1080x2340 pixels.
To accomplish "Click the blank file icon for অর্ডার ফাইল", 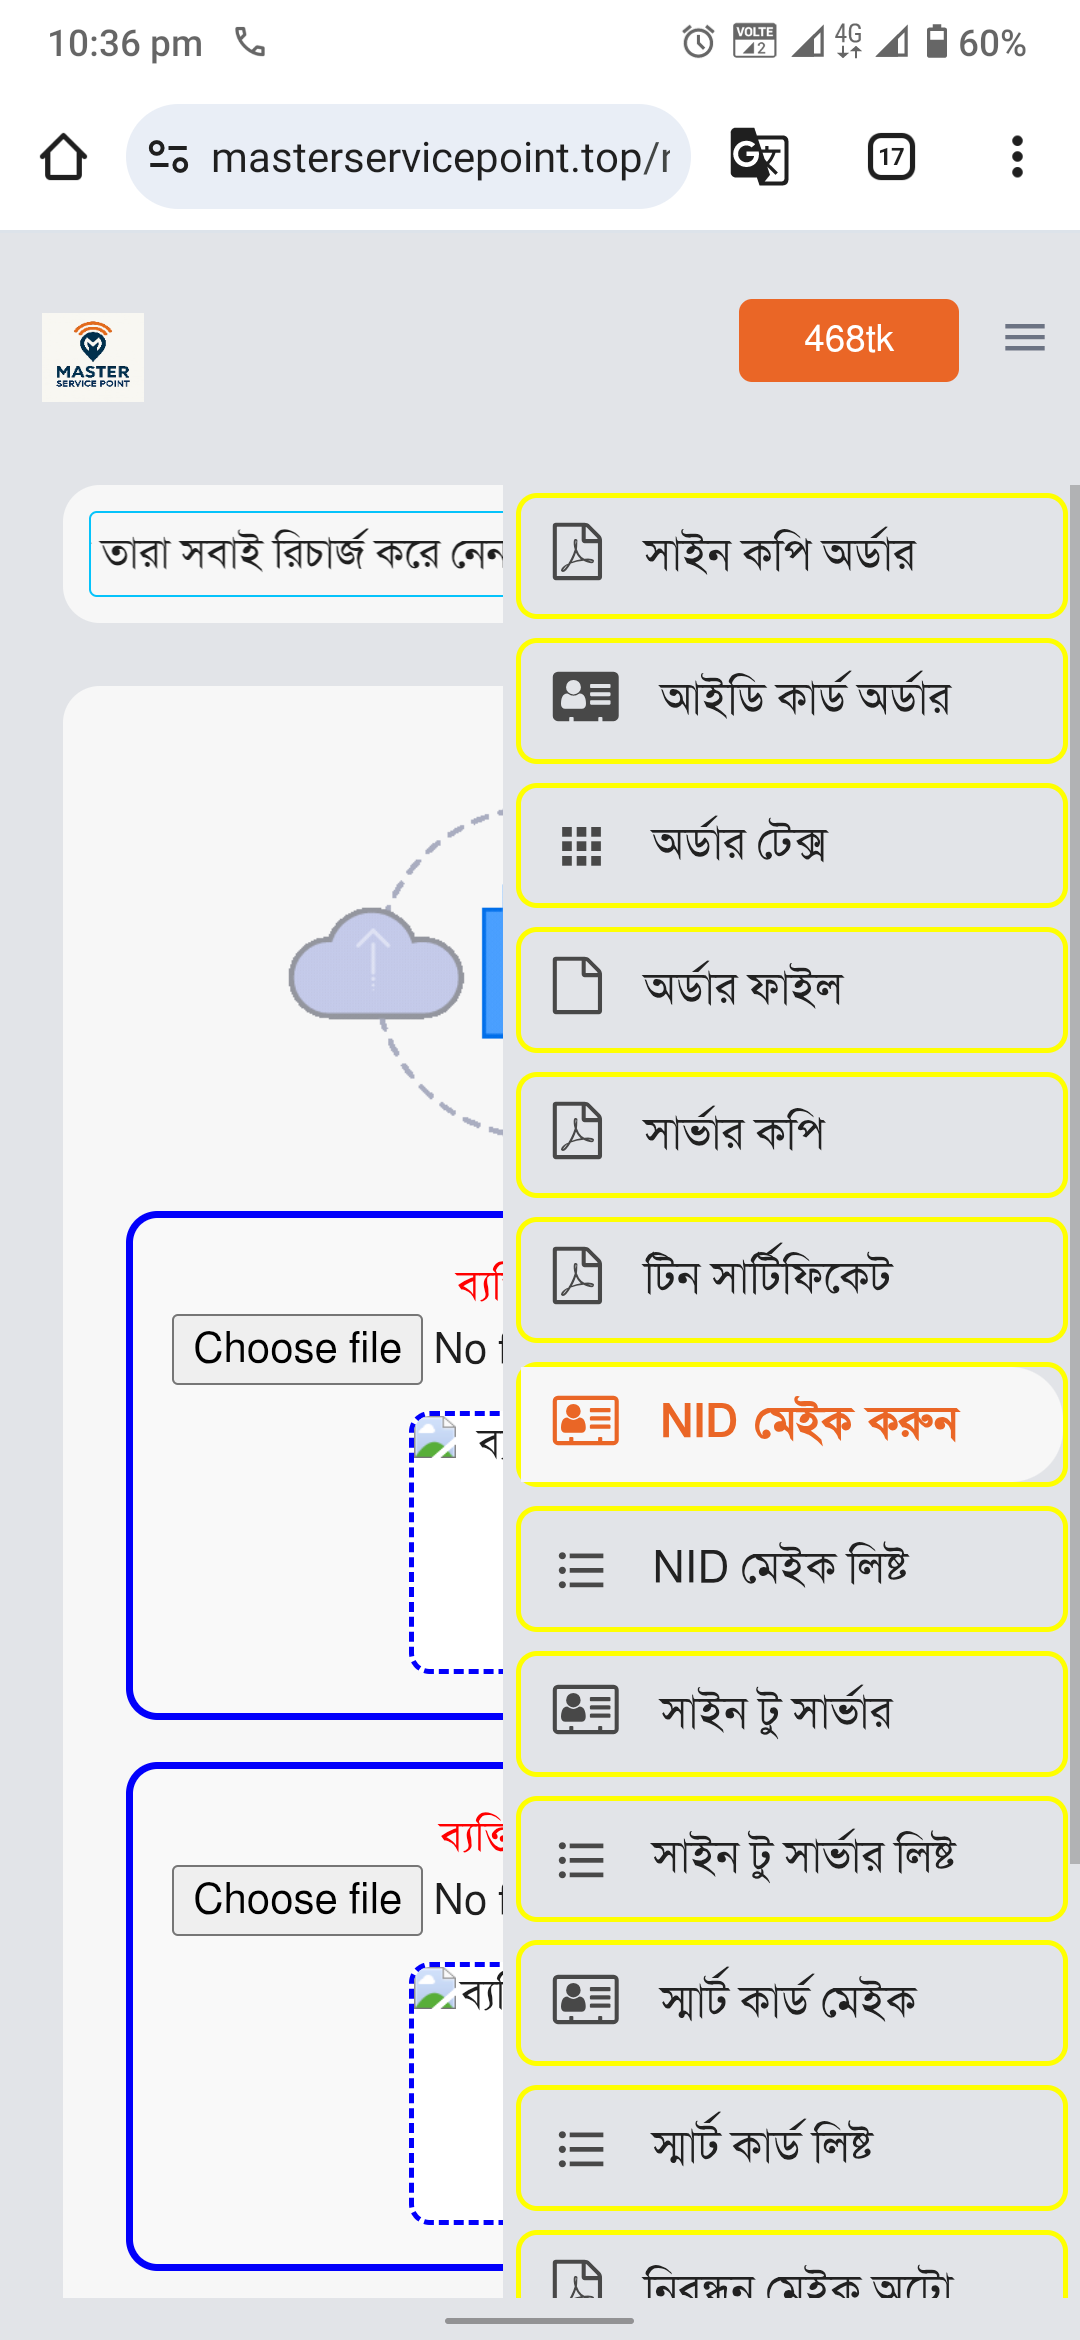I will 578,986.
